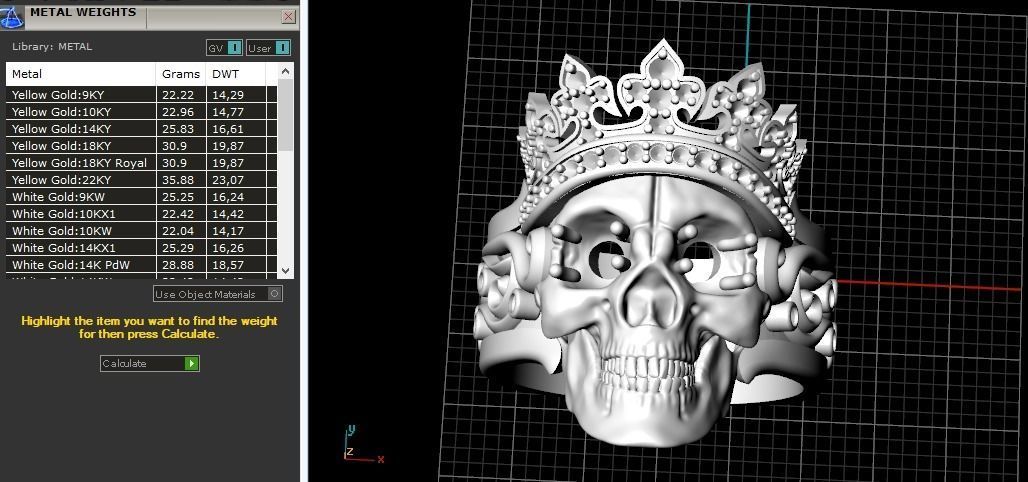Click the 14,29 DWT value
The height and width of the screenshot is (482, 1028).
(x=227, y=95)
